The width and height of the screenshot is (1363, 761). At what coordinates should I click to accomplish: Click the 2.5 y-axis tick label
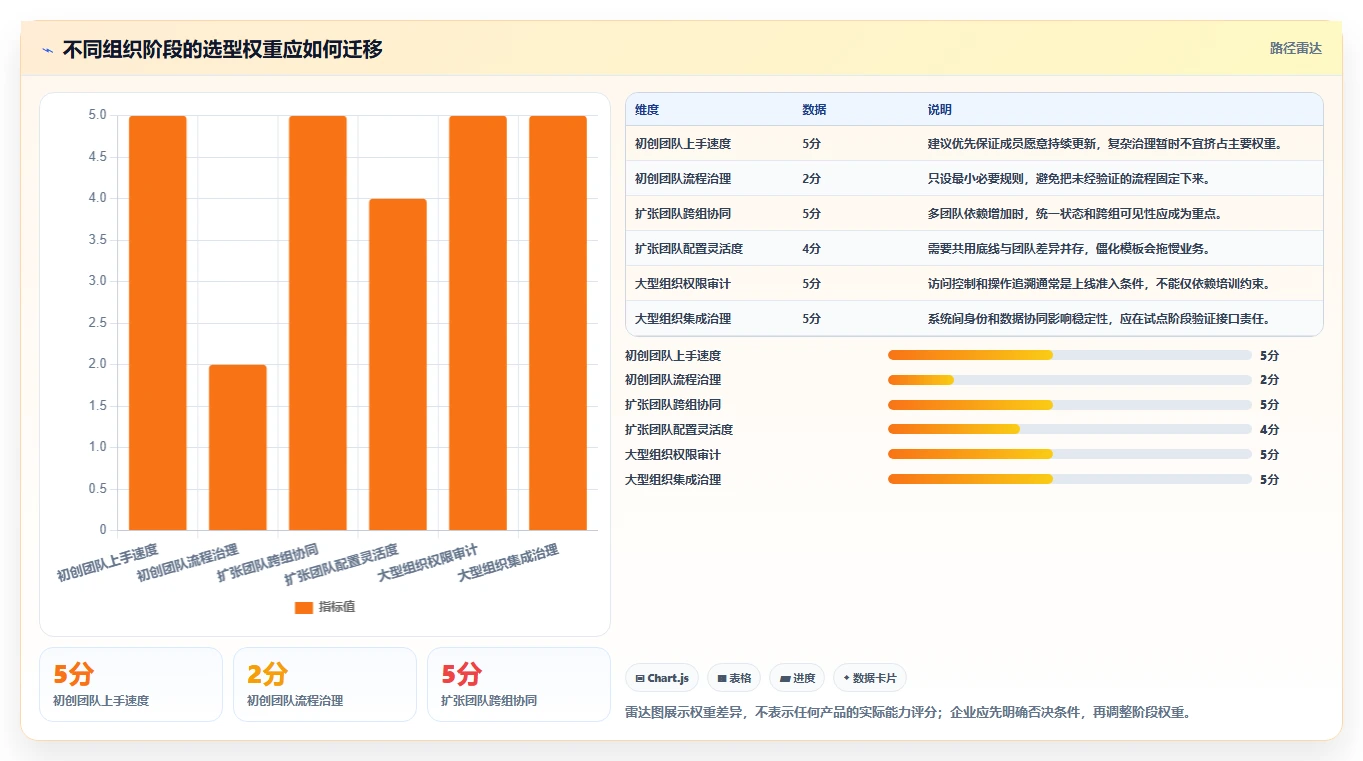(x=97, y=322)
